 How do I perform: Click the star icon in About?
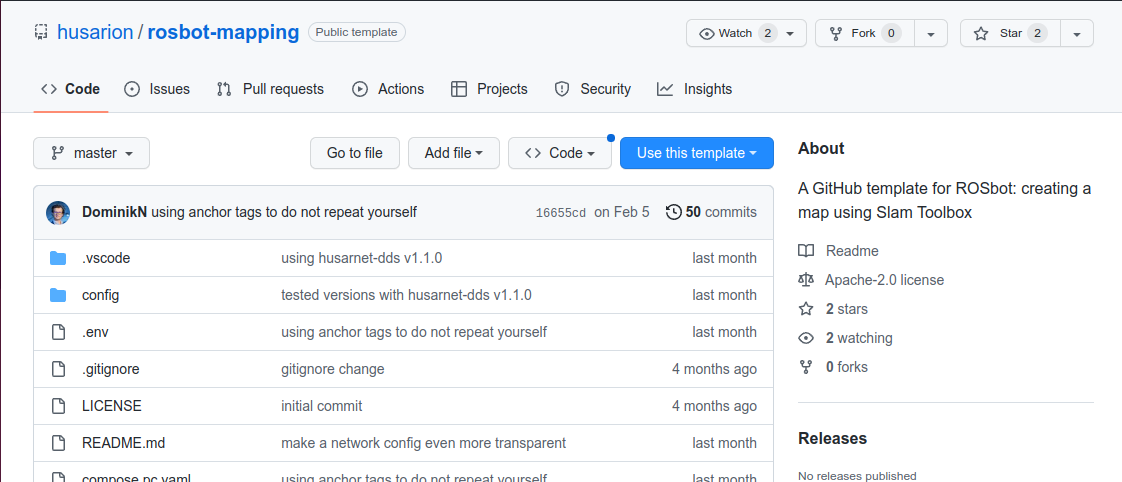point(806,310)
